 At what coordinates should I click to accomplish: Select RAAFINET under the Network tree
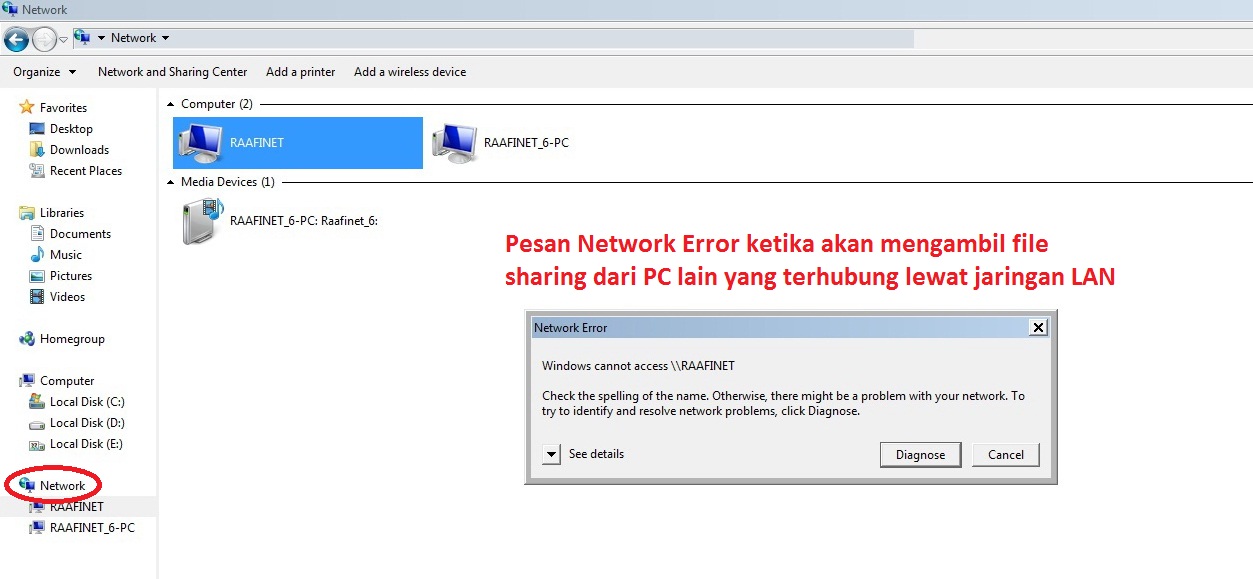(x=76, y=506)
